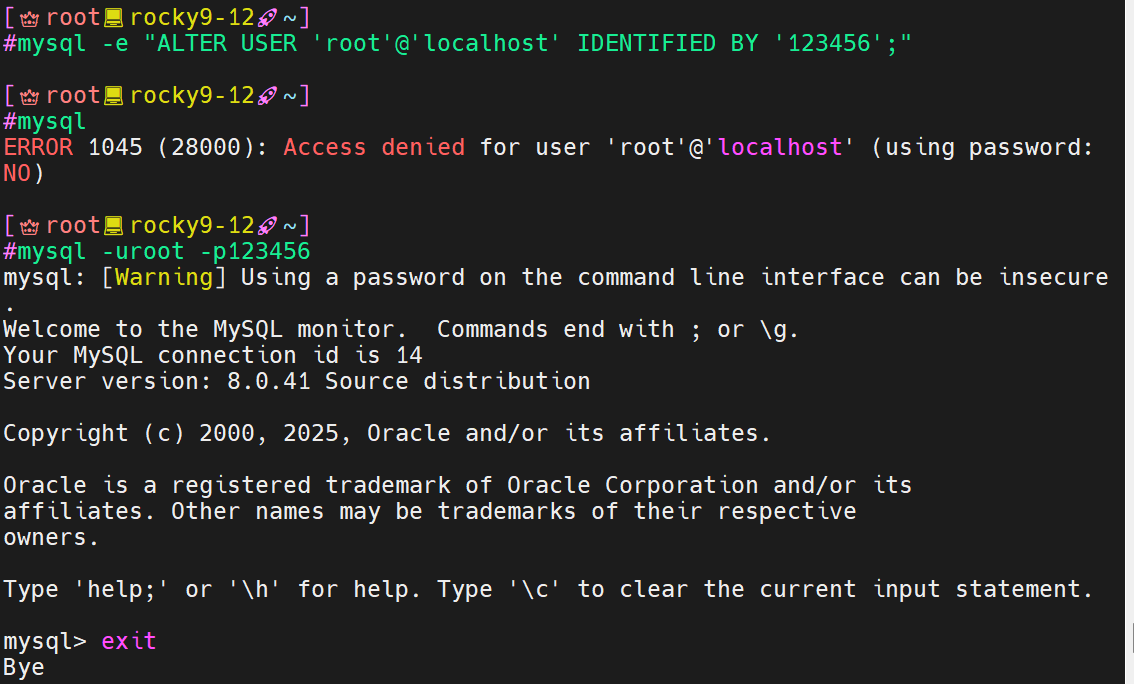Click the -p123456 option in the third command
The height and width of the screenshot is (684, 1134).
pyautogui.click(x=255, y=252)
